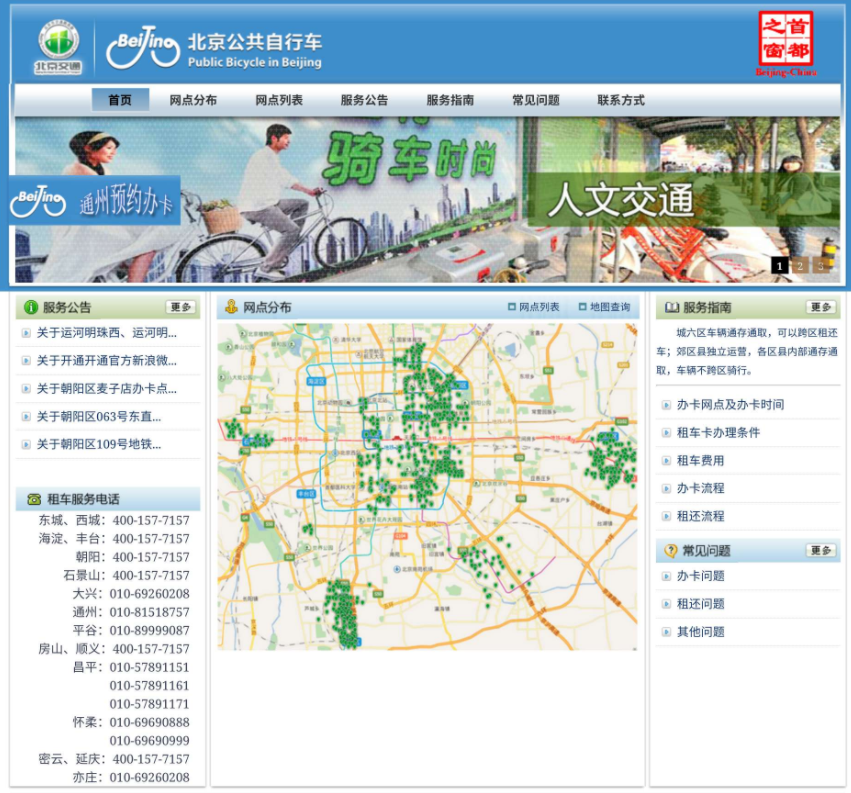This screenshot has height=793, width=851.
Task: Click the 更多 button in 服务指南 panel
Action: tap(820, 307)
